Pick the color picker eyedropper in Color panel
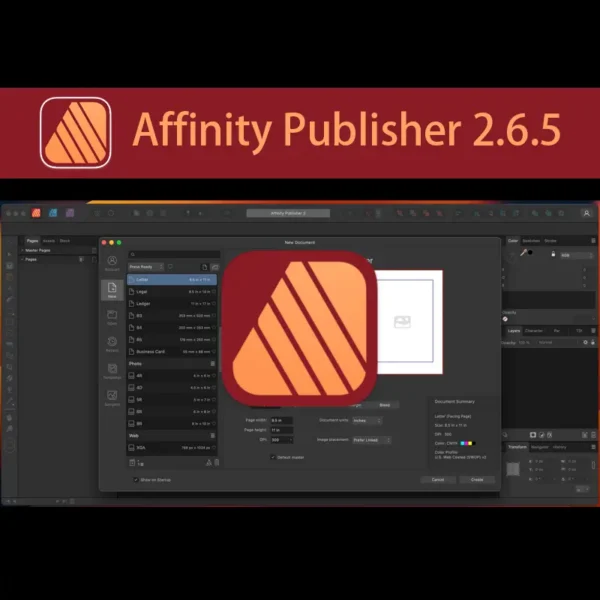This screenshot has width=600, height=600. coord(523,252)
